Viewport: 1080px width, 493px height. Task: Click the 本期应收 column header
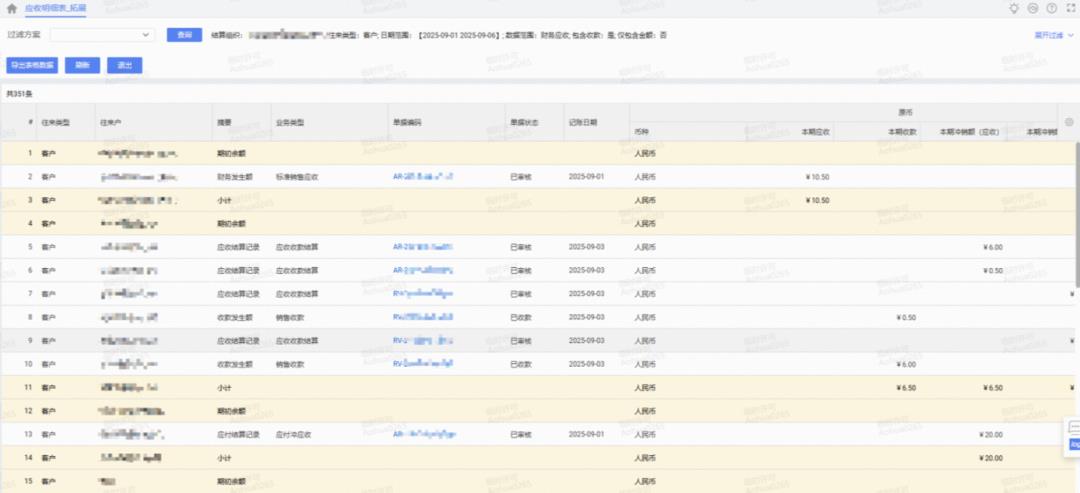coord(816,132)
